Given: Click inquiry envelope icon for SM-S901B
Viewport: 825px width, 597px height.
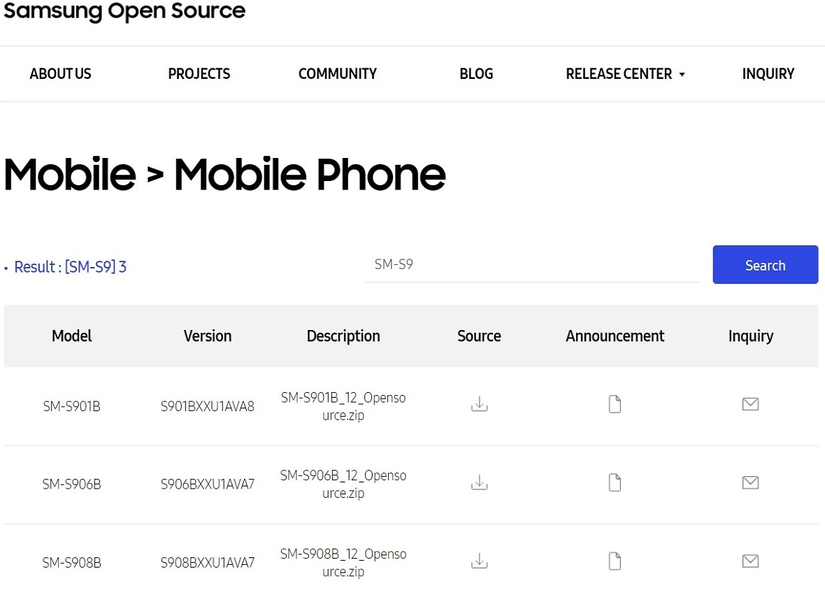Looking at the screenshot, I should [x=750, y=404].
